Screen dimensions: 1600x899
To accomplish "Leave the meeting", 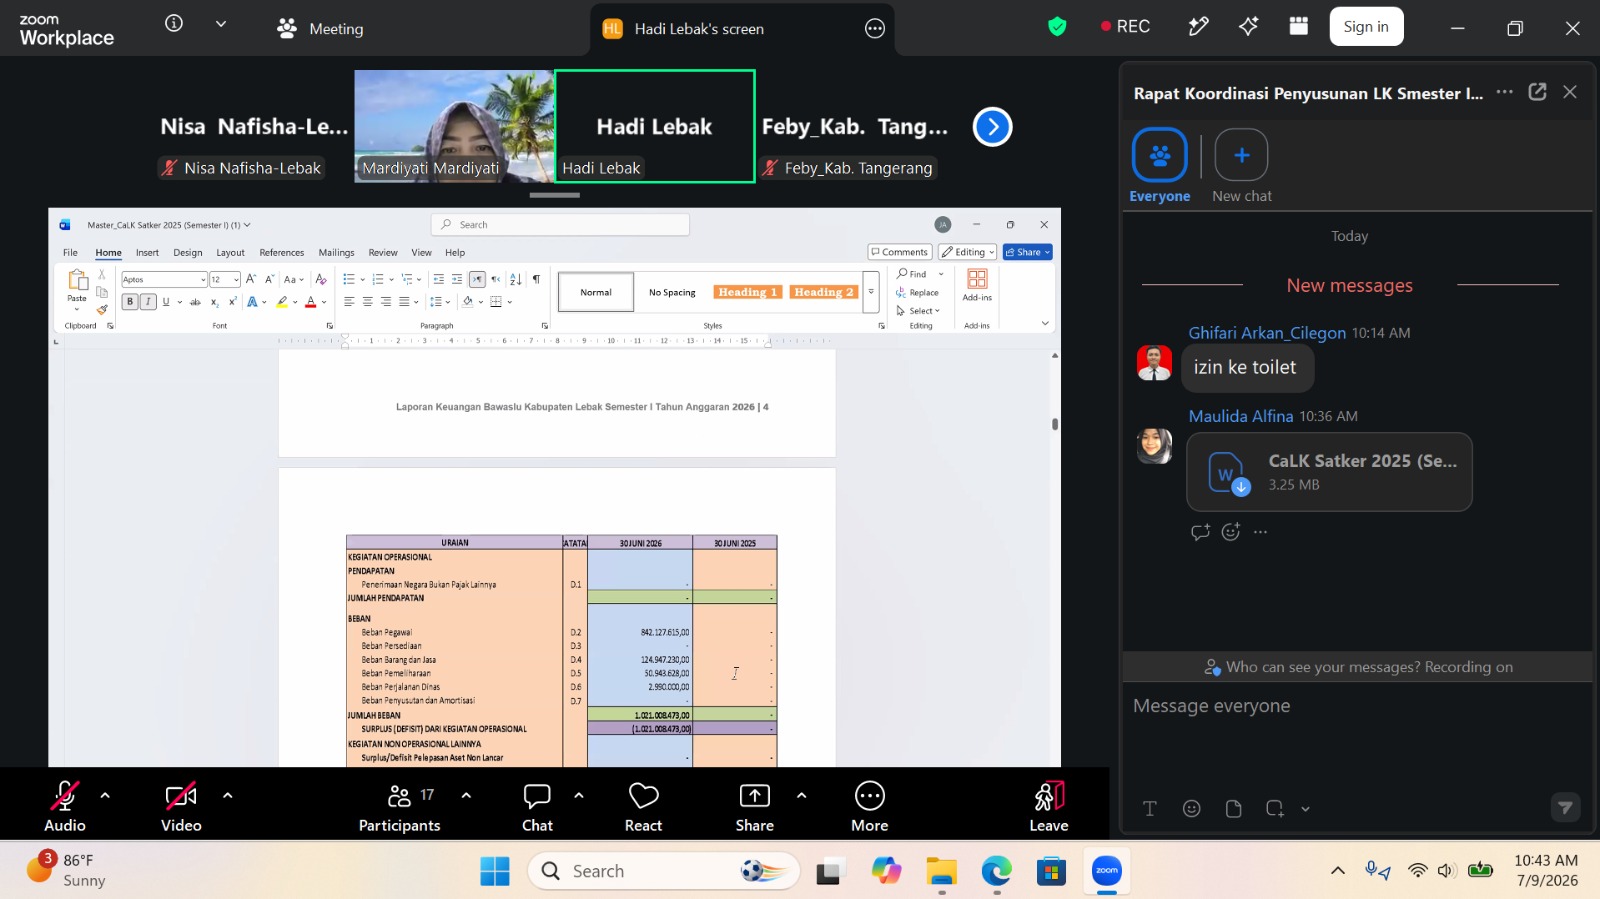I will (1049, 806).
